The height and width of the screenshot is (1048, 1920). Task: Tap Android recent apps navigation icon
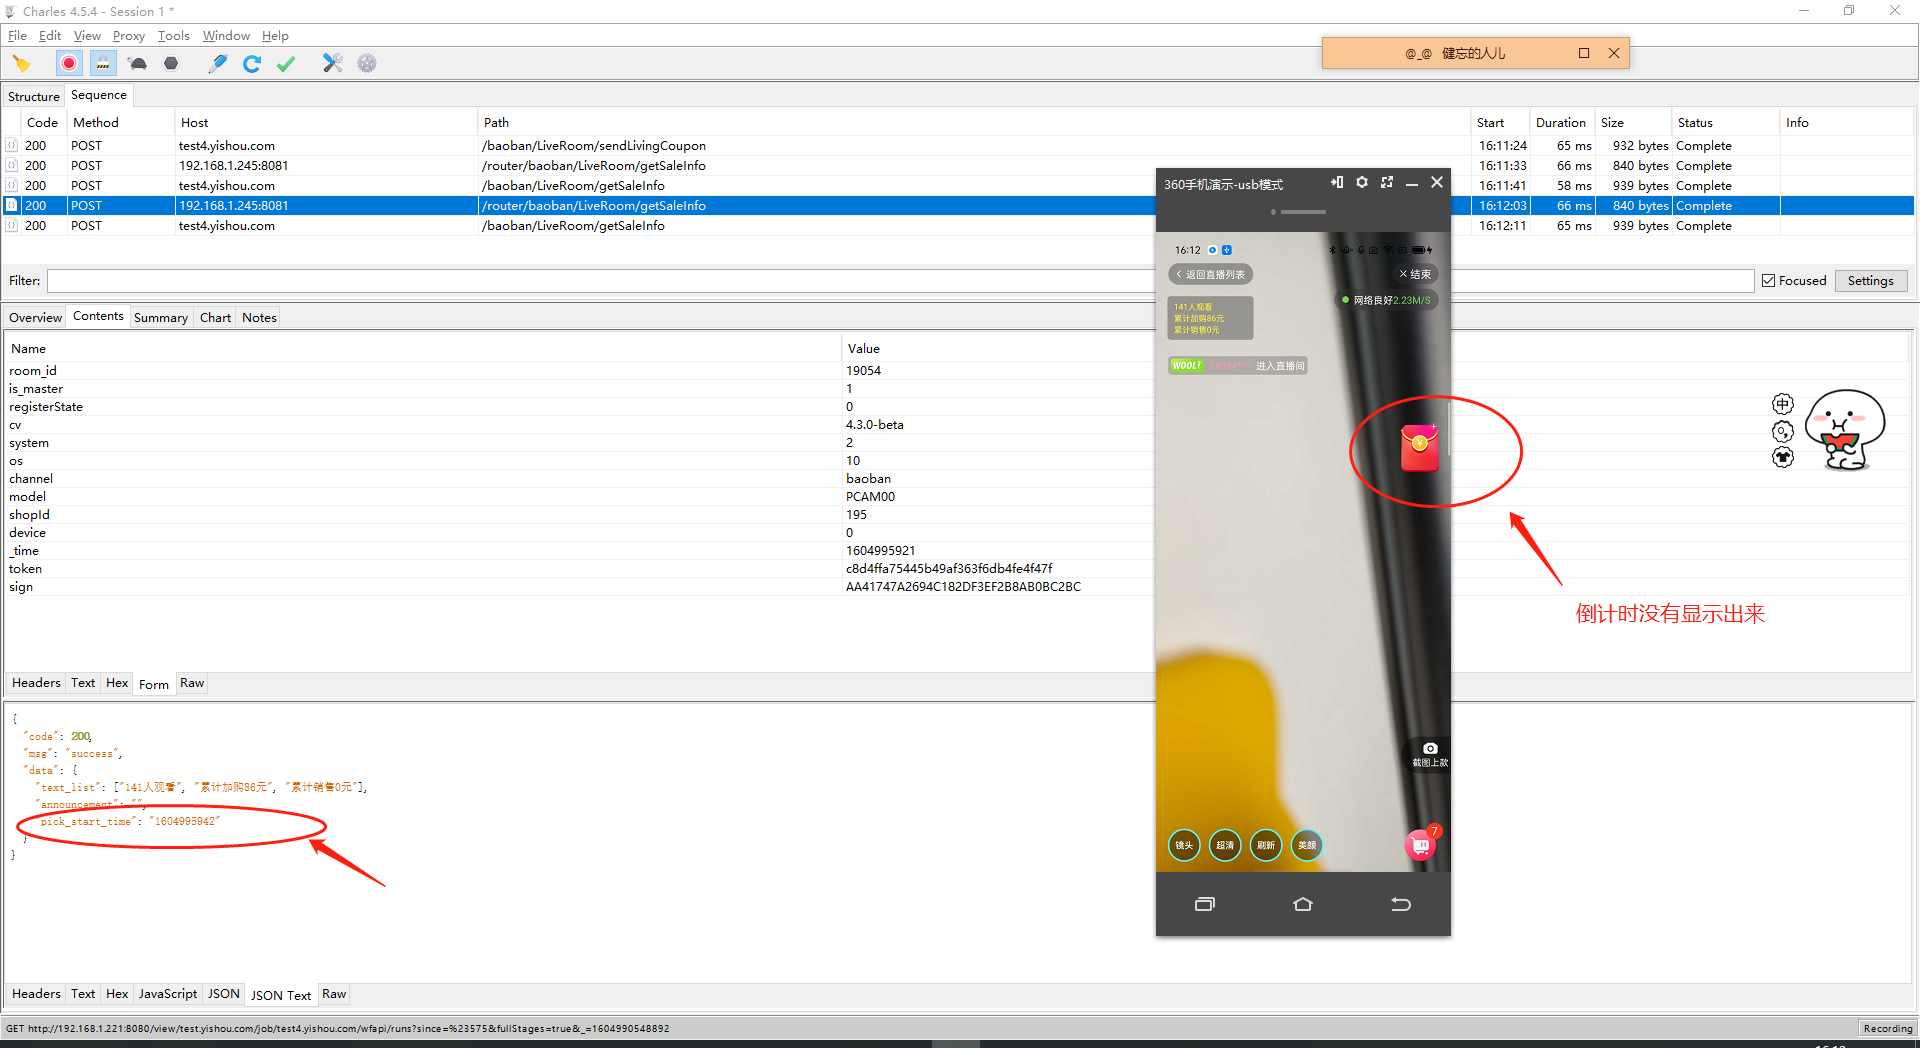click(1205, 904)
